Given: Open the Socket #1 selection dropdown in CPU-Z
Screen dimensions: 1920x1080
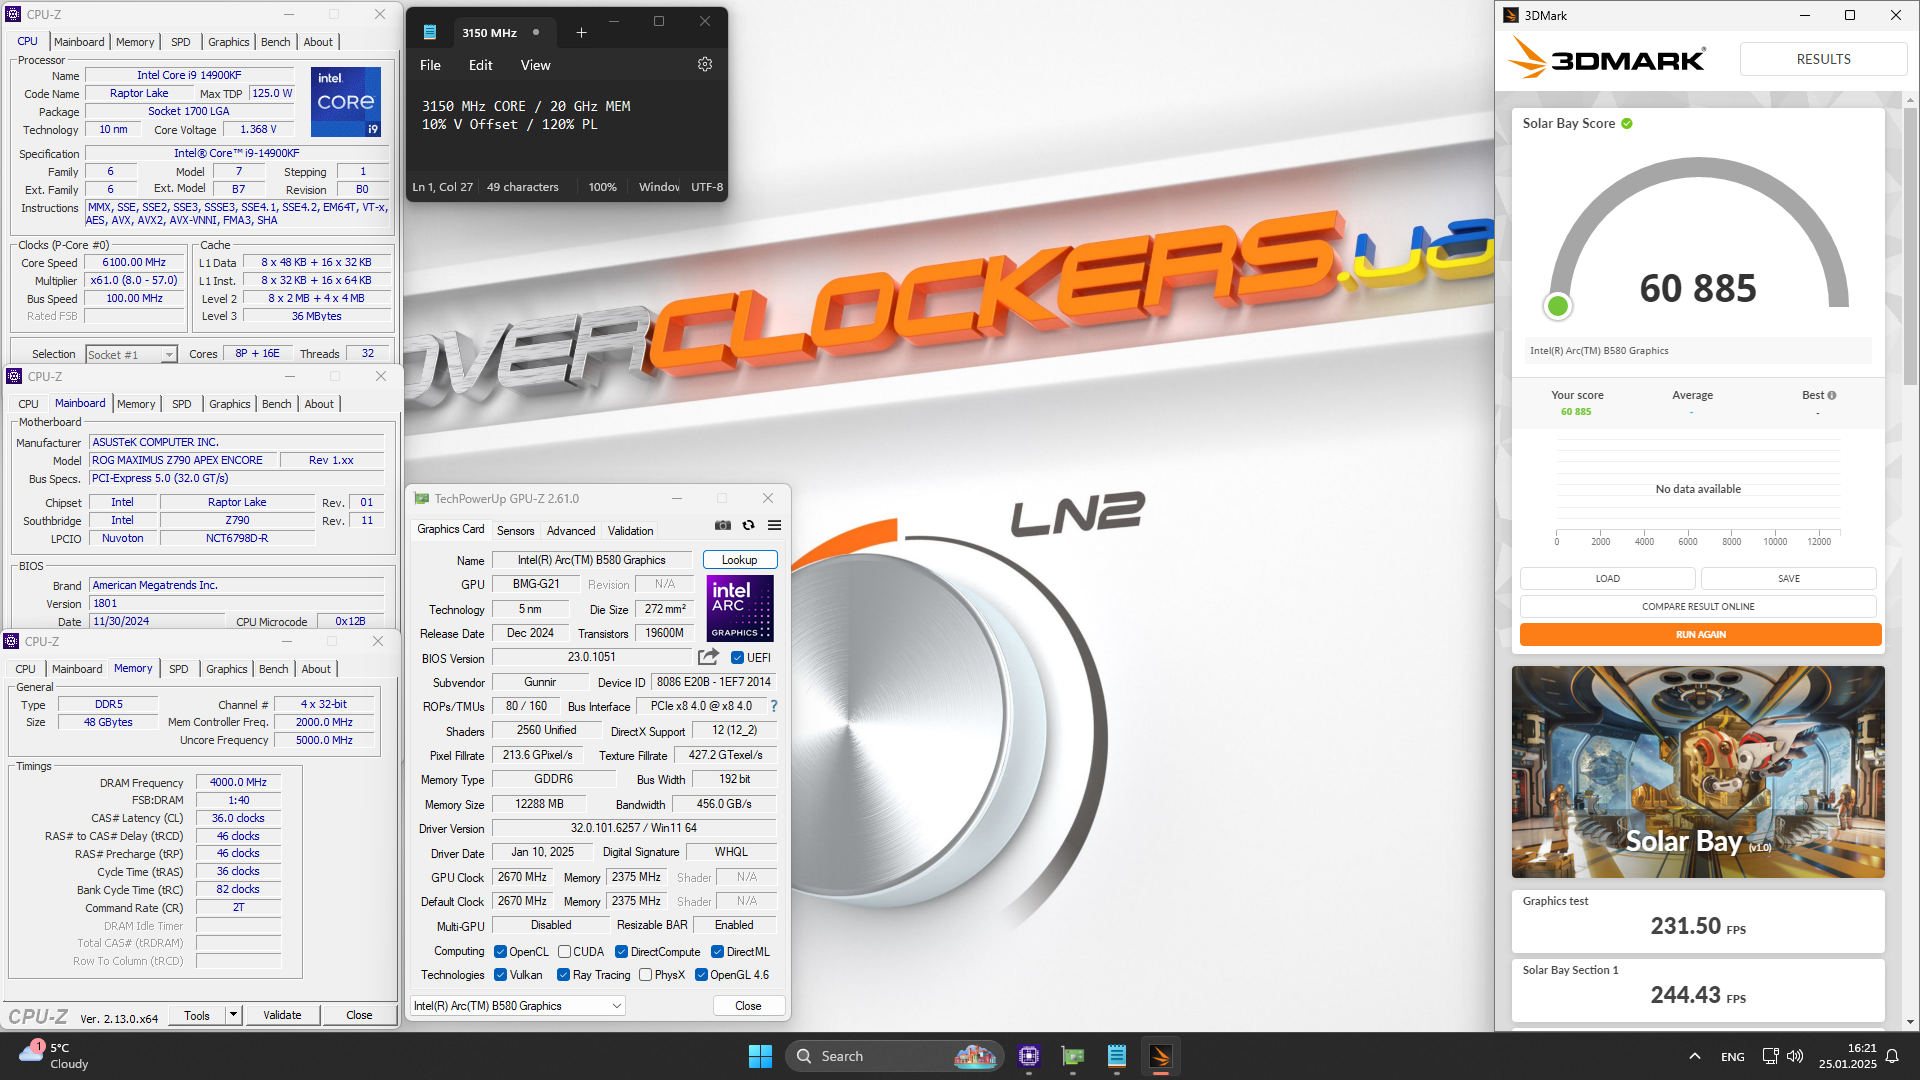Looking at the screenshot, I should (131, 354).
